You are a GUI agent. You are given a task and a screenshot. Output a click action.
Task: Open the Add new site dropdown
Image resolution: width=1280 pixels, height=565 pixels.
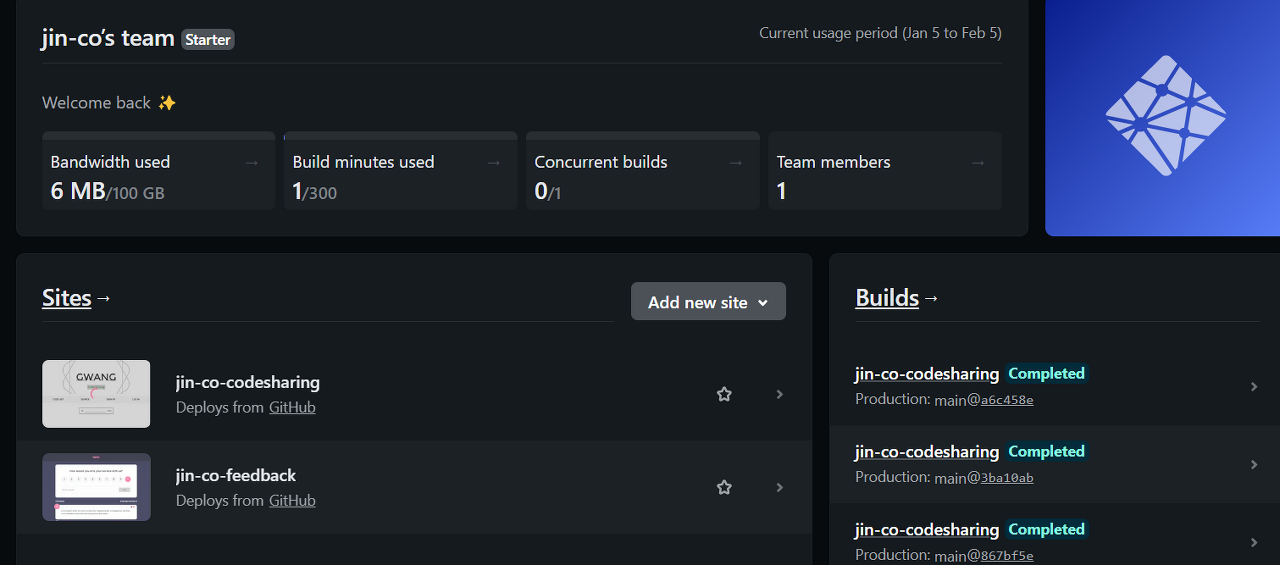pyautogui.click(x=708, y=302)
